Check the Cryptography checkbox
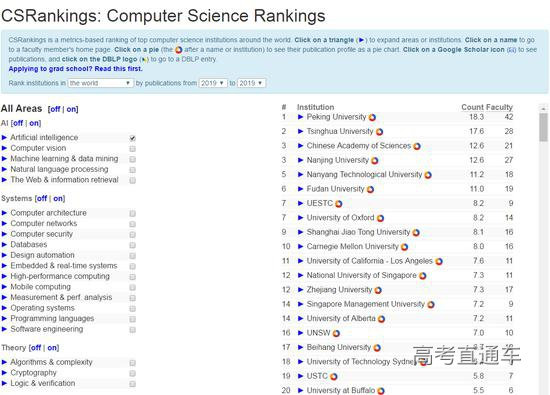550x395 pixels. coord(133,373)
